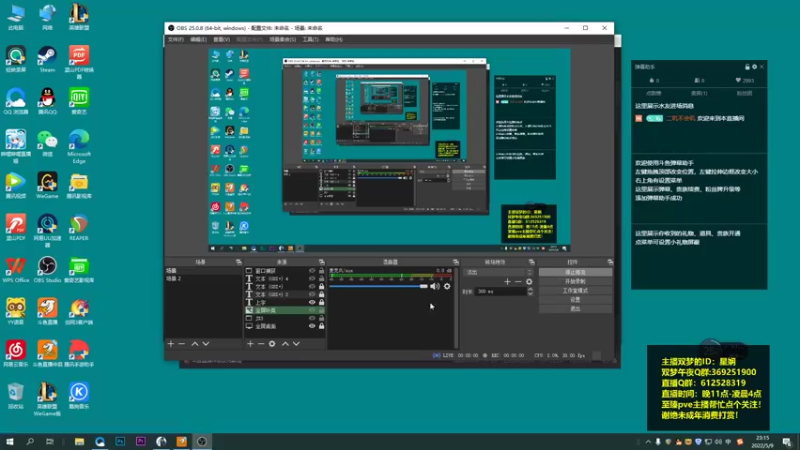Toggle visibility eye of 文本 (GDI+) 2 source
This screenshot has width=800, height=450.
click(x=312, y=294)
